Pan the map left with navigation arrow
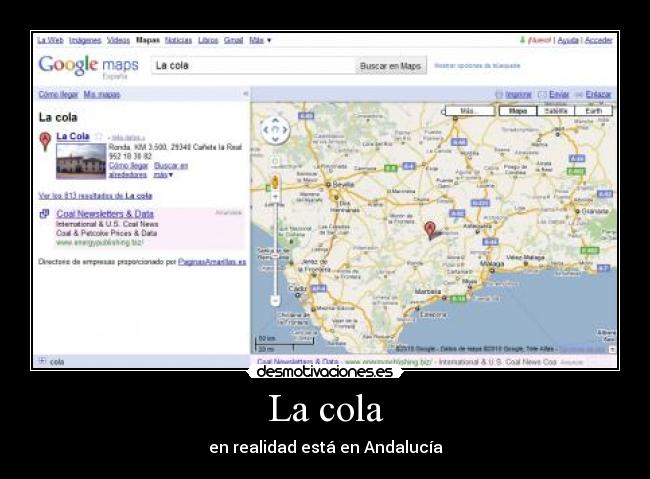This screenshot has height=479, width=650. click(266, 130)
